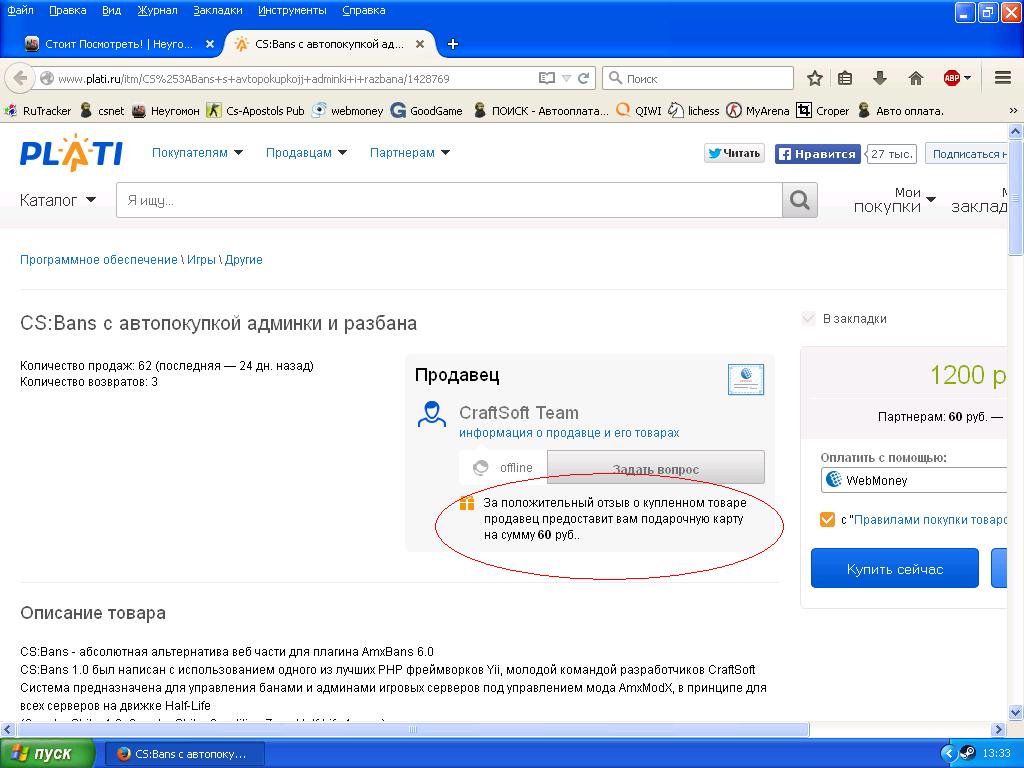The height and width of the screenshot is (768, 1024).
Task: Click scrollbar down arrow
Action: [x=1016, y=713]
